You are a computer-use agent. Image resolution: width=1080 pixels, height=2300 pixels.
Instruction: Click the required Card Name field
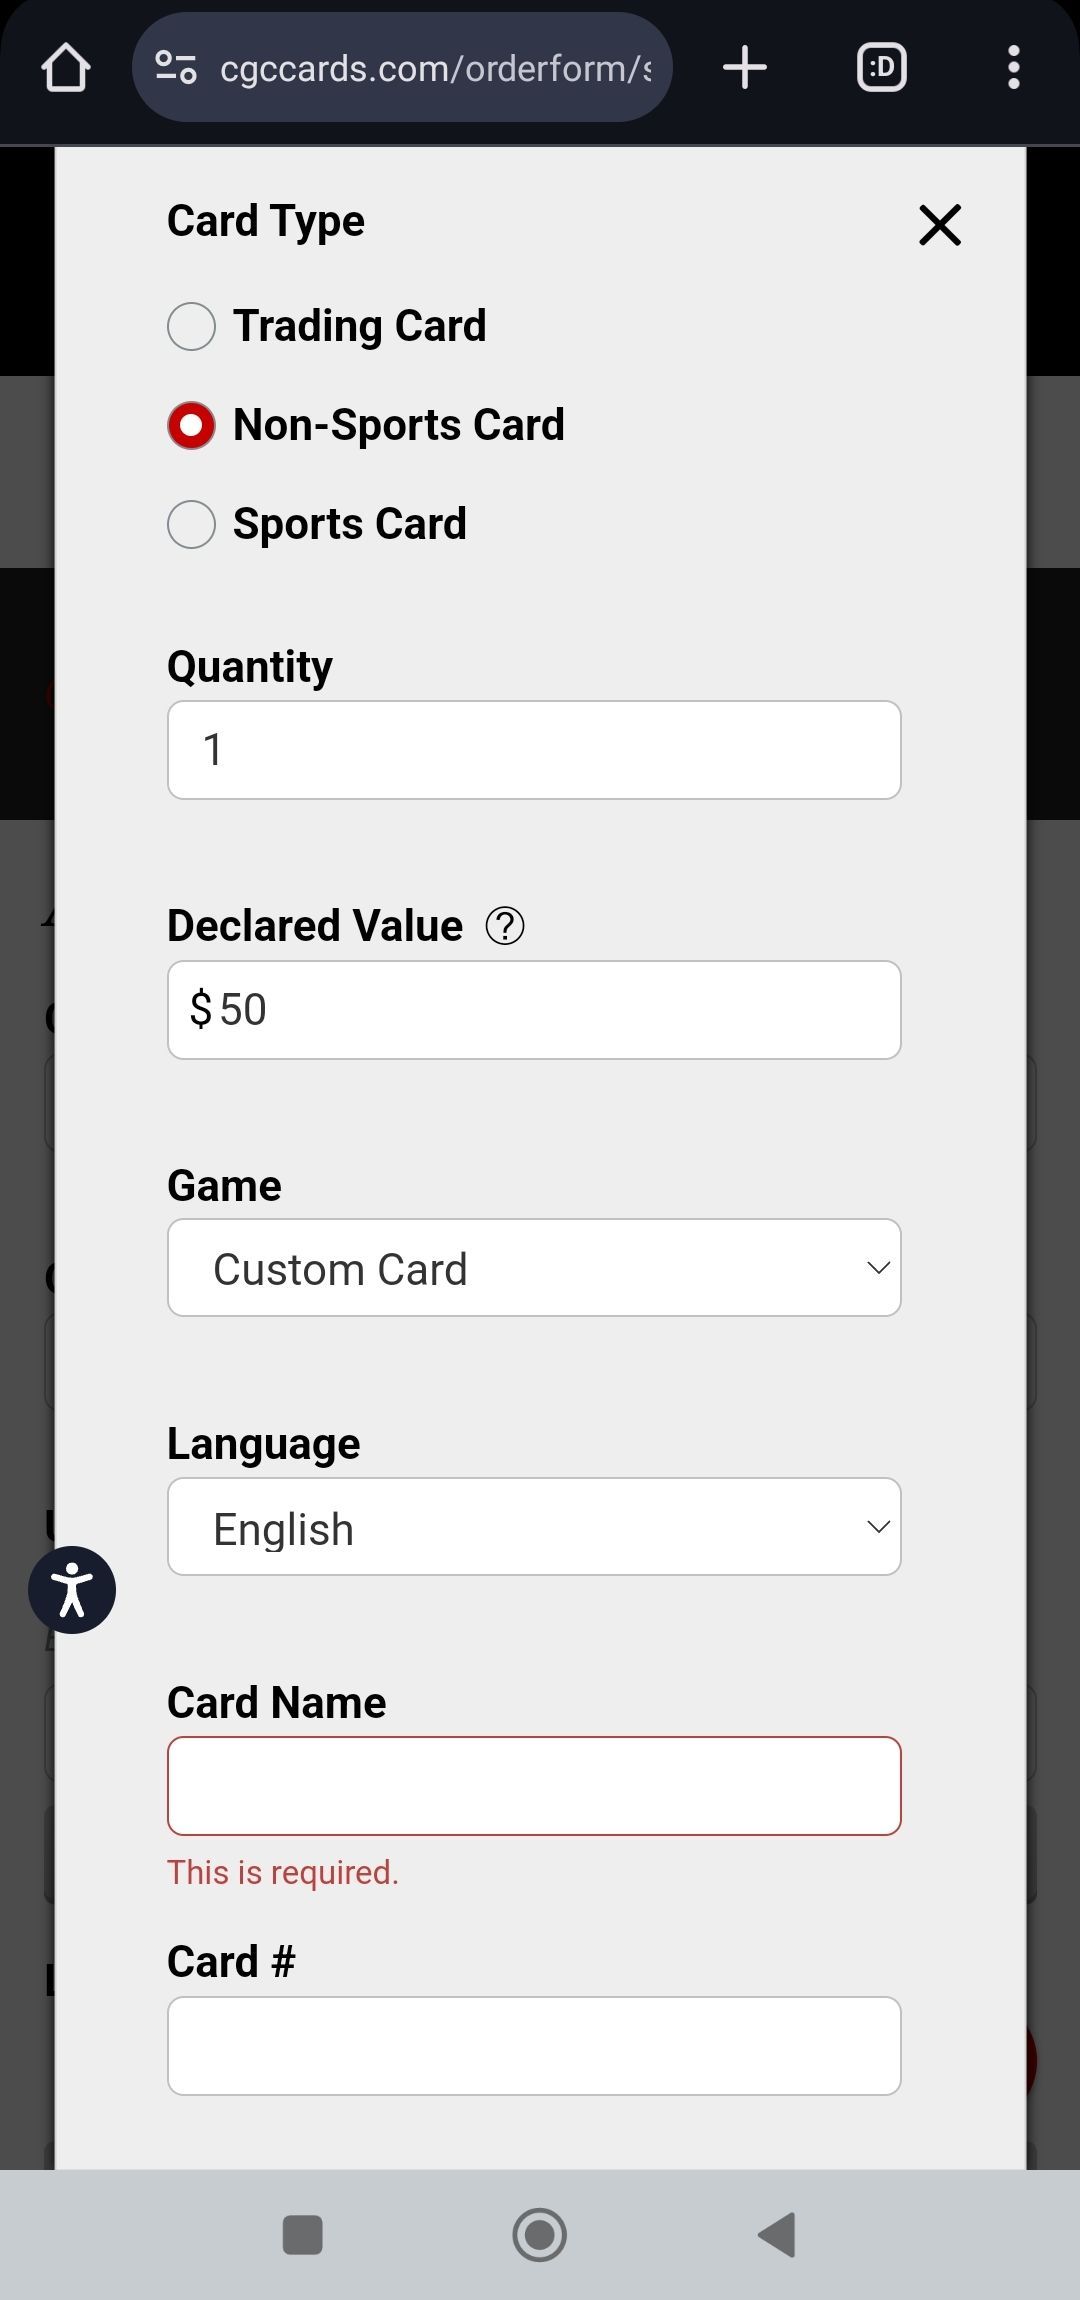tap(534, 1786)
